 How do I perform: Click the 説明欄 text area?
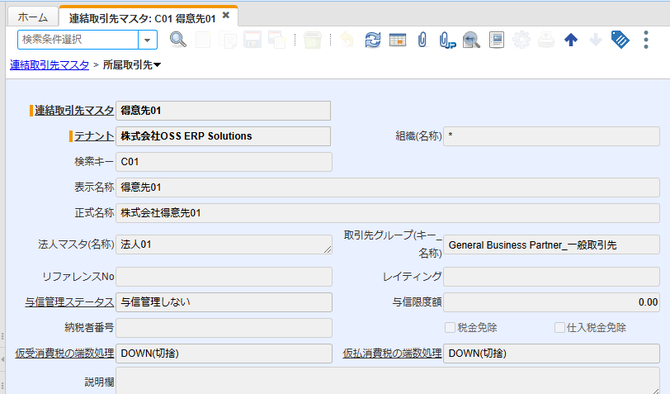click(388, 381)
